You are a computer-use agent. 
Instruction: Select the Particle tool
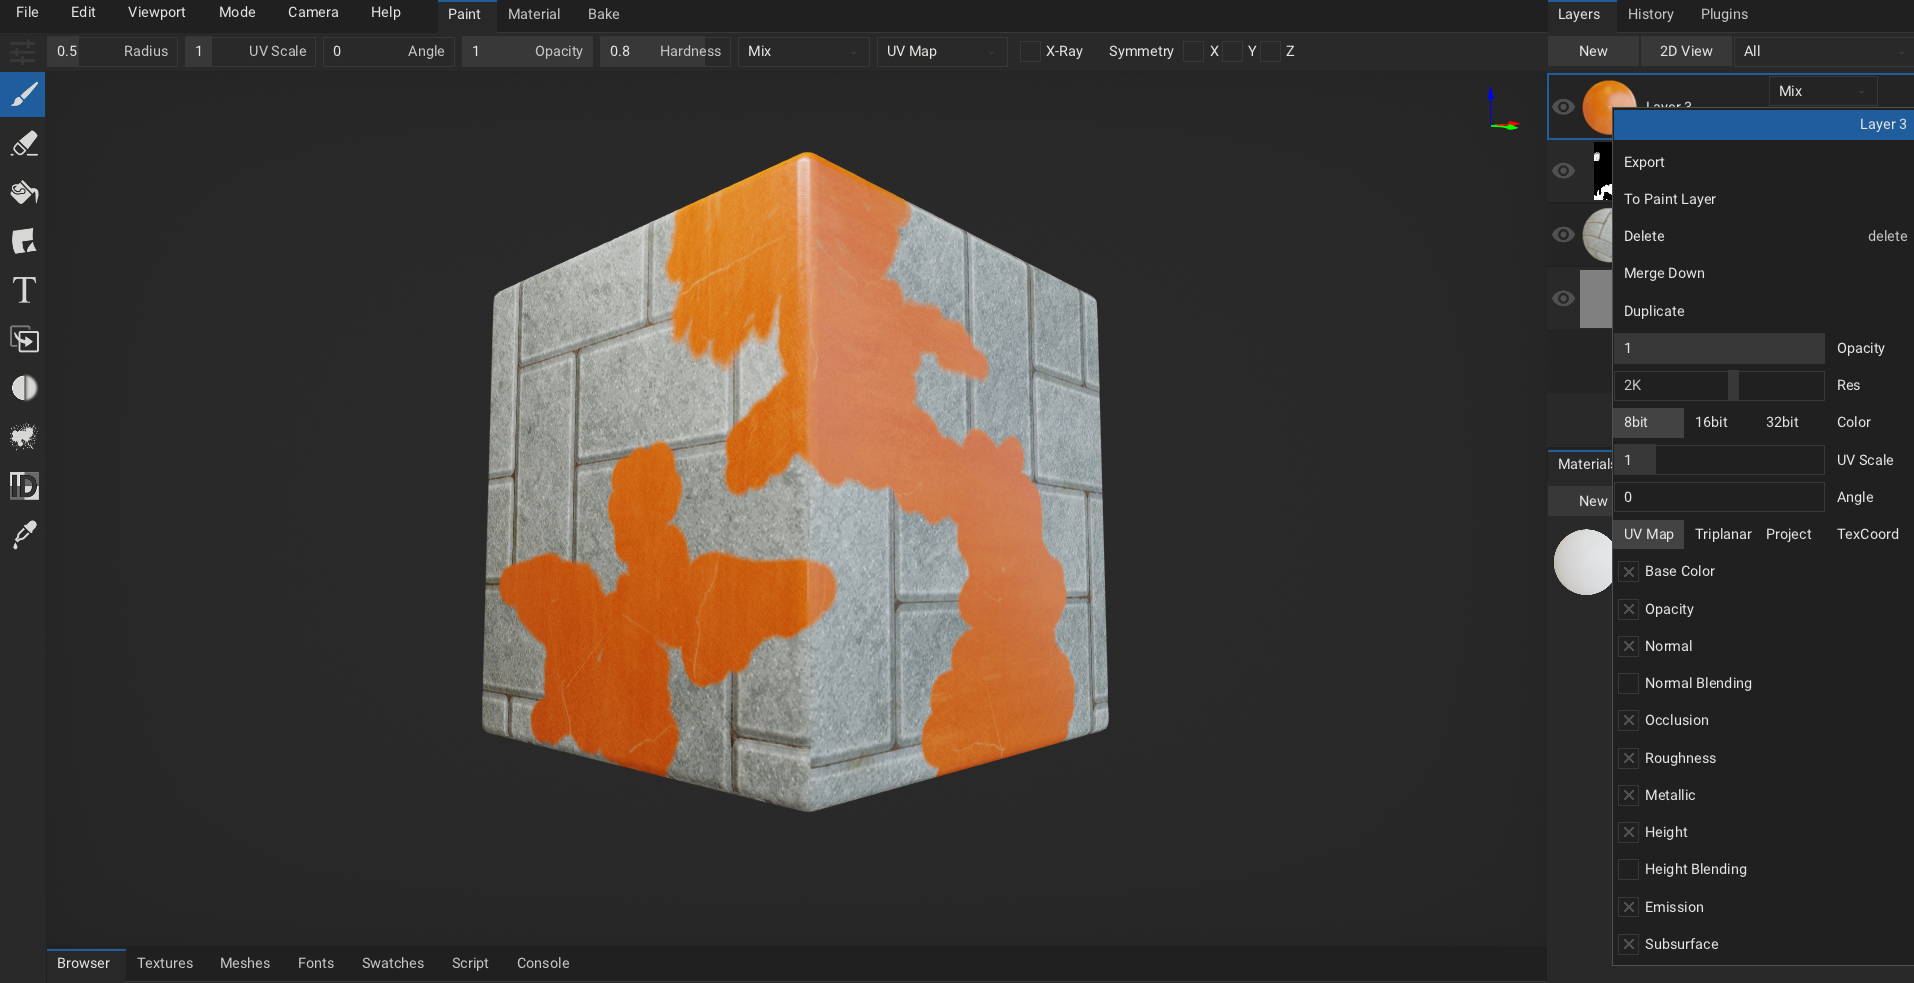pyautogui.click(x=23, y=437)
